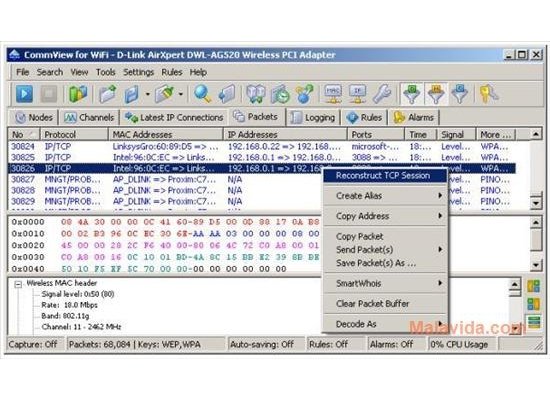550x400 pixels.
Task: Open the green scanner maps icon
Action: 78,94
